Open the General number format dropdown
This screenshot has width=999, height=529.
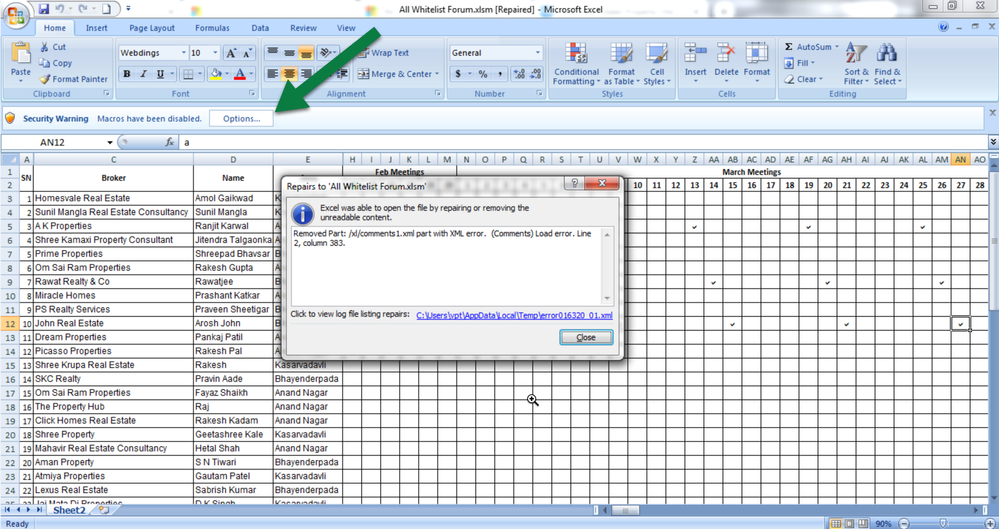(538, 53)
